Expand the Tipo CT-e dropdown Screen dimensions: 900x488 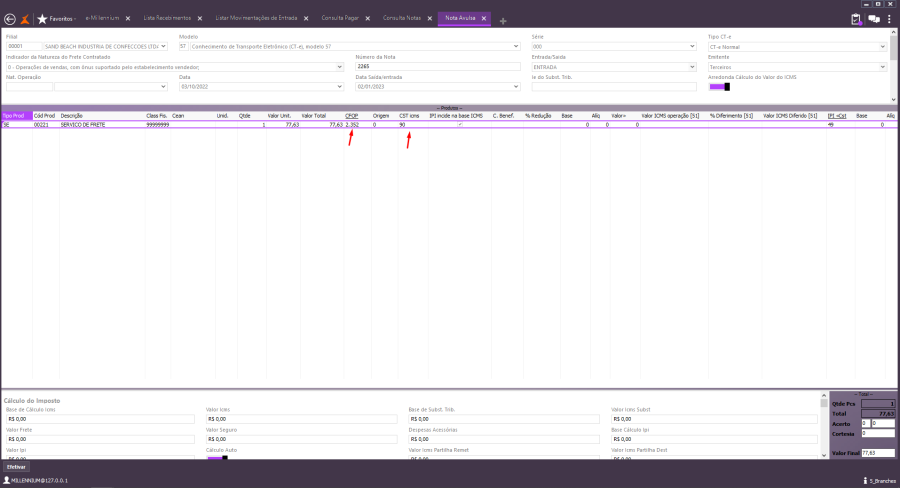882,47
